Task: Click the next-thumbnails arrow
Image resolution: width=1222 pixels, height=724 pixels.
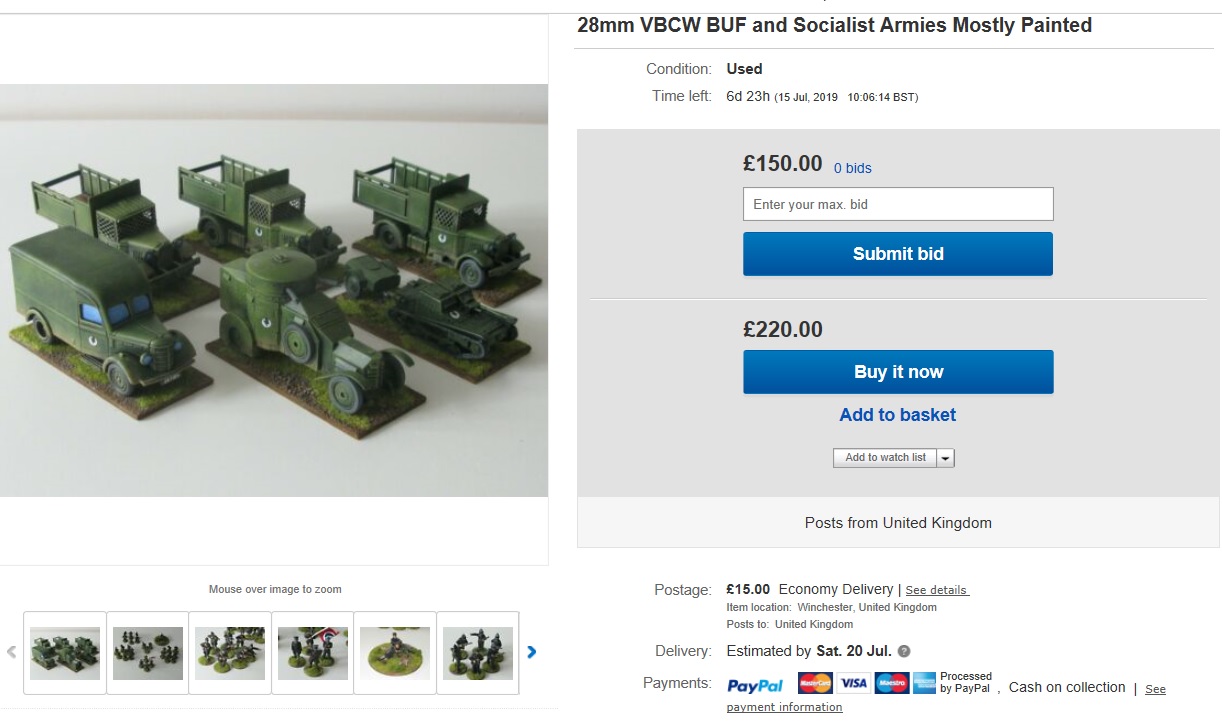Action: point(531,651)
